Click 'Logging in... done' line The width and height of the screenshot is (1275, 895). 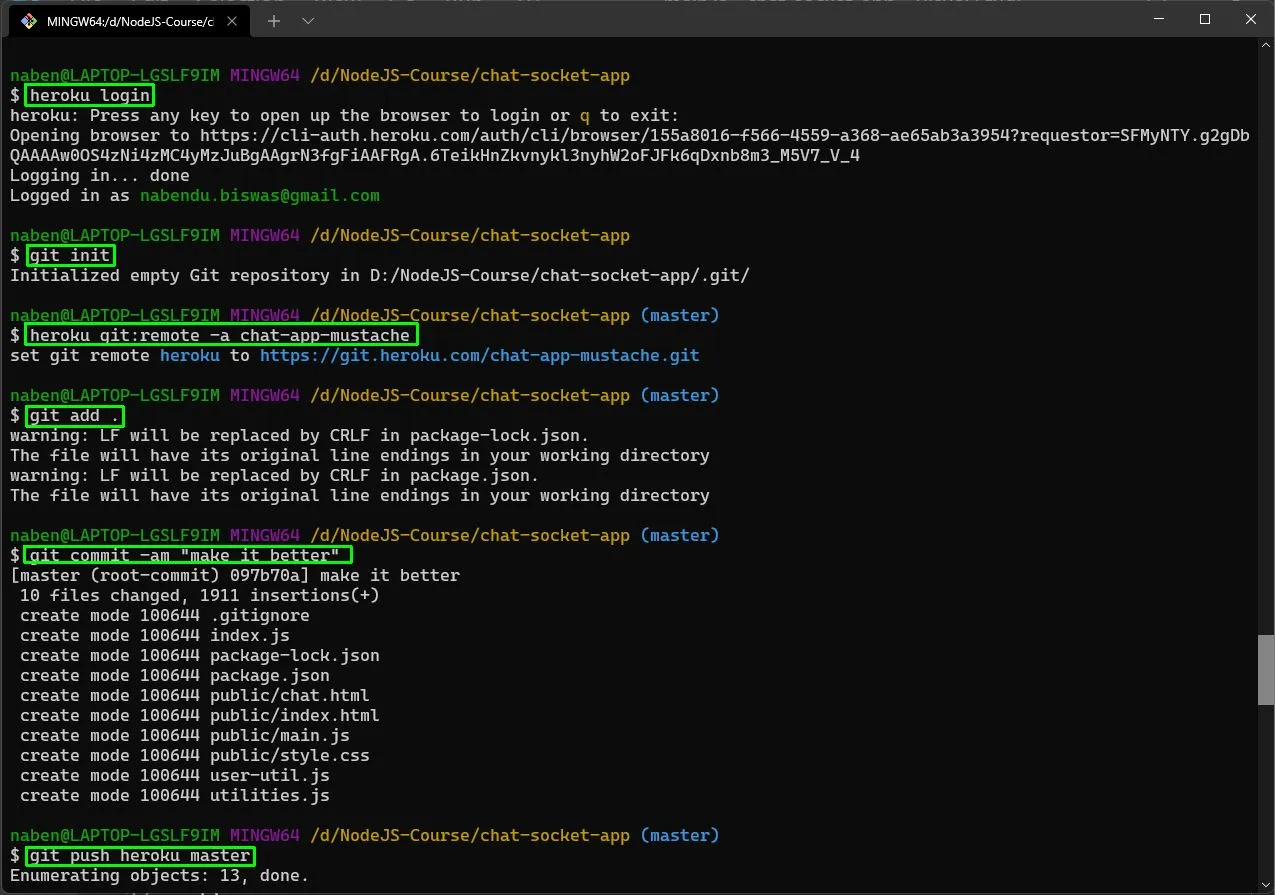pos(100,176)
